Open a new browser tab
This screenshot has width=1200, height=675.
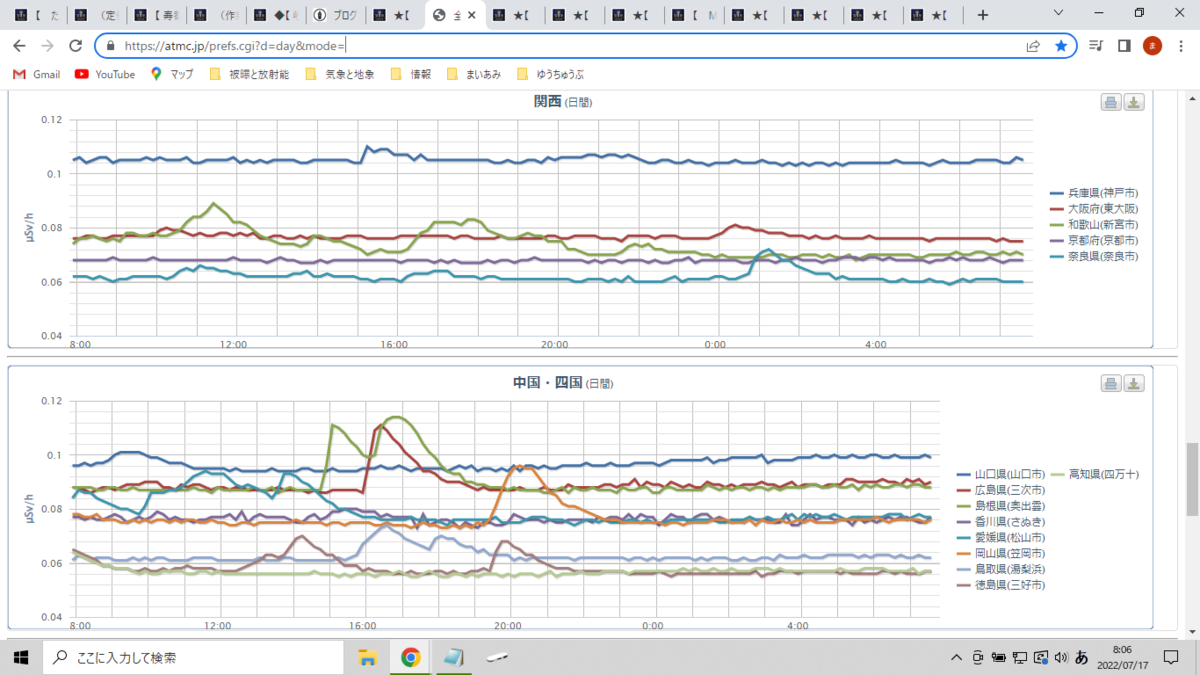point(983,15)
